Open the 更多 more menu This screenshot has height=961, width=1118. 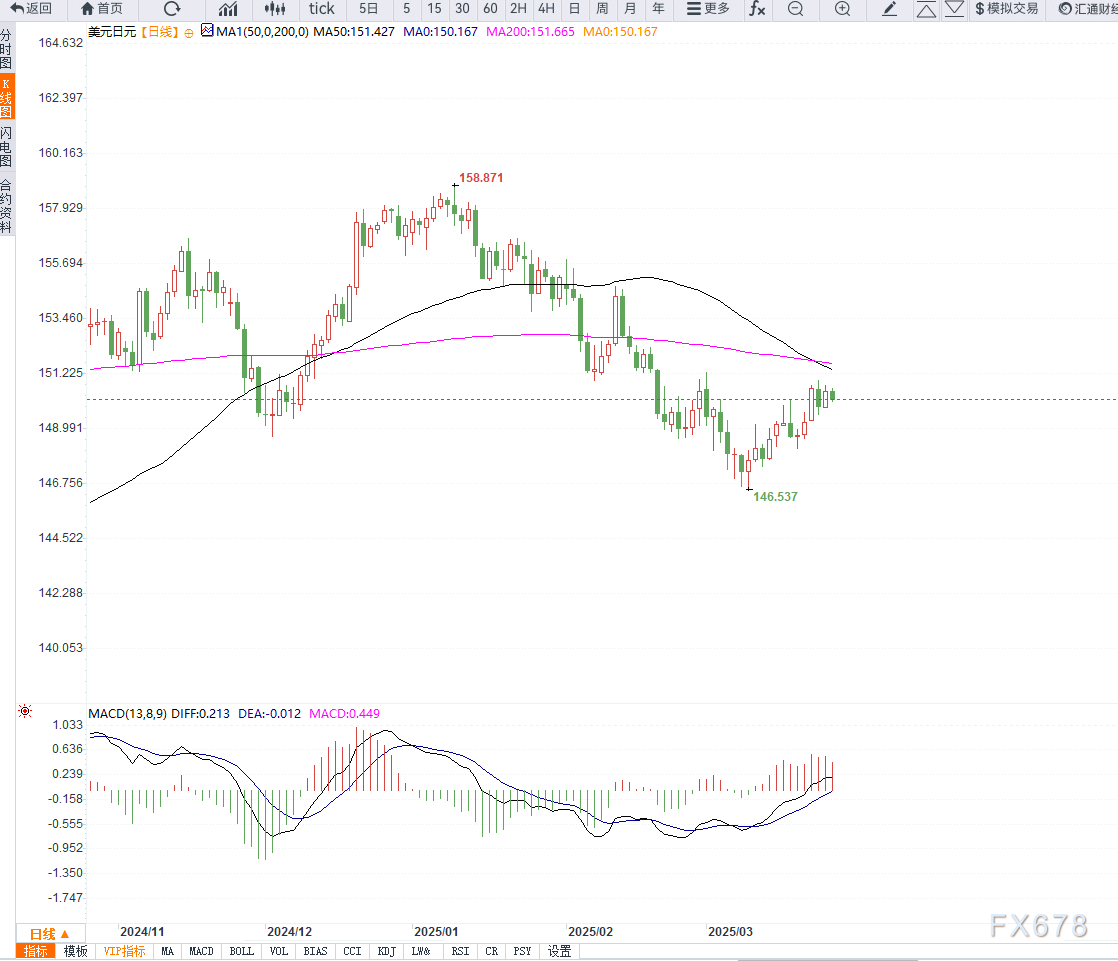point(708,9)
